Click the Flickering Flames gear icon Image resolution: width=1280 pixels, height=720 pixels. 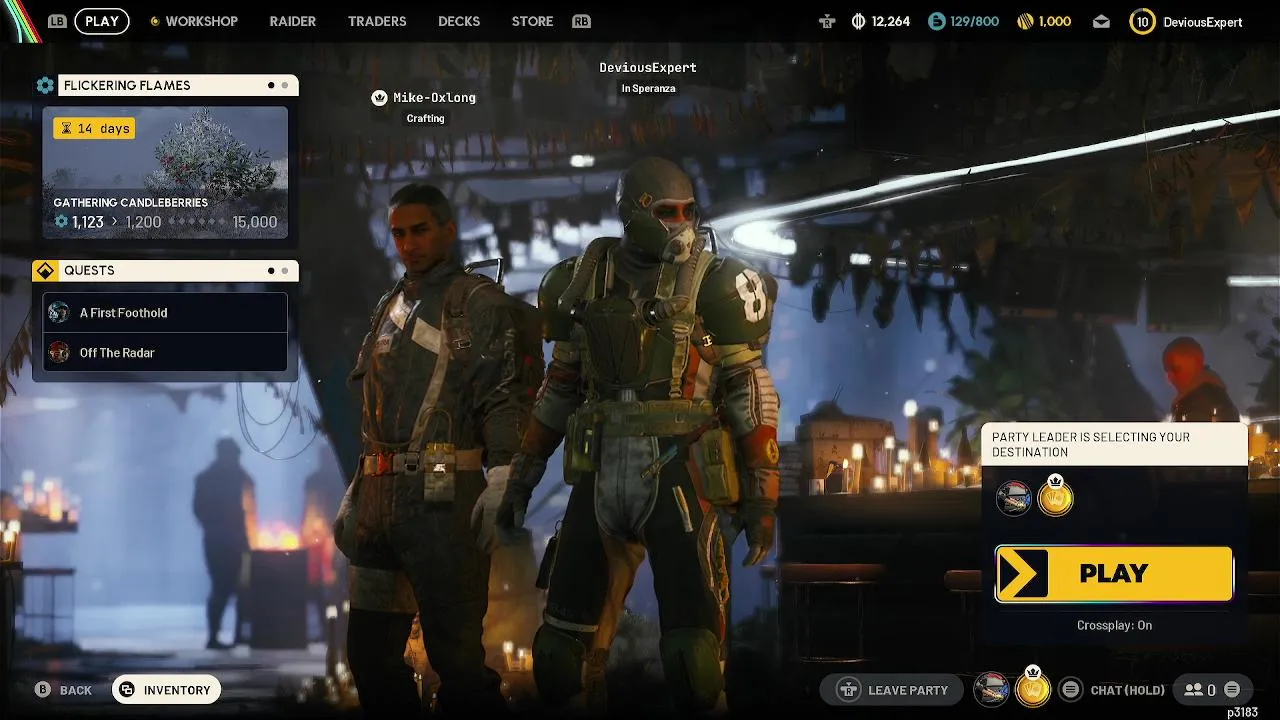pyautogui.click(x=45, y=86)
